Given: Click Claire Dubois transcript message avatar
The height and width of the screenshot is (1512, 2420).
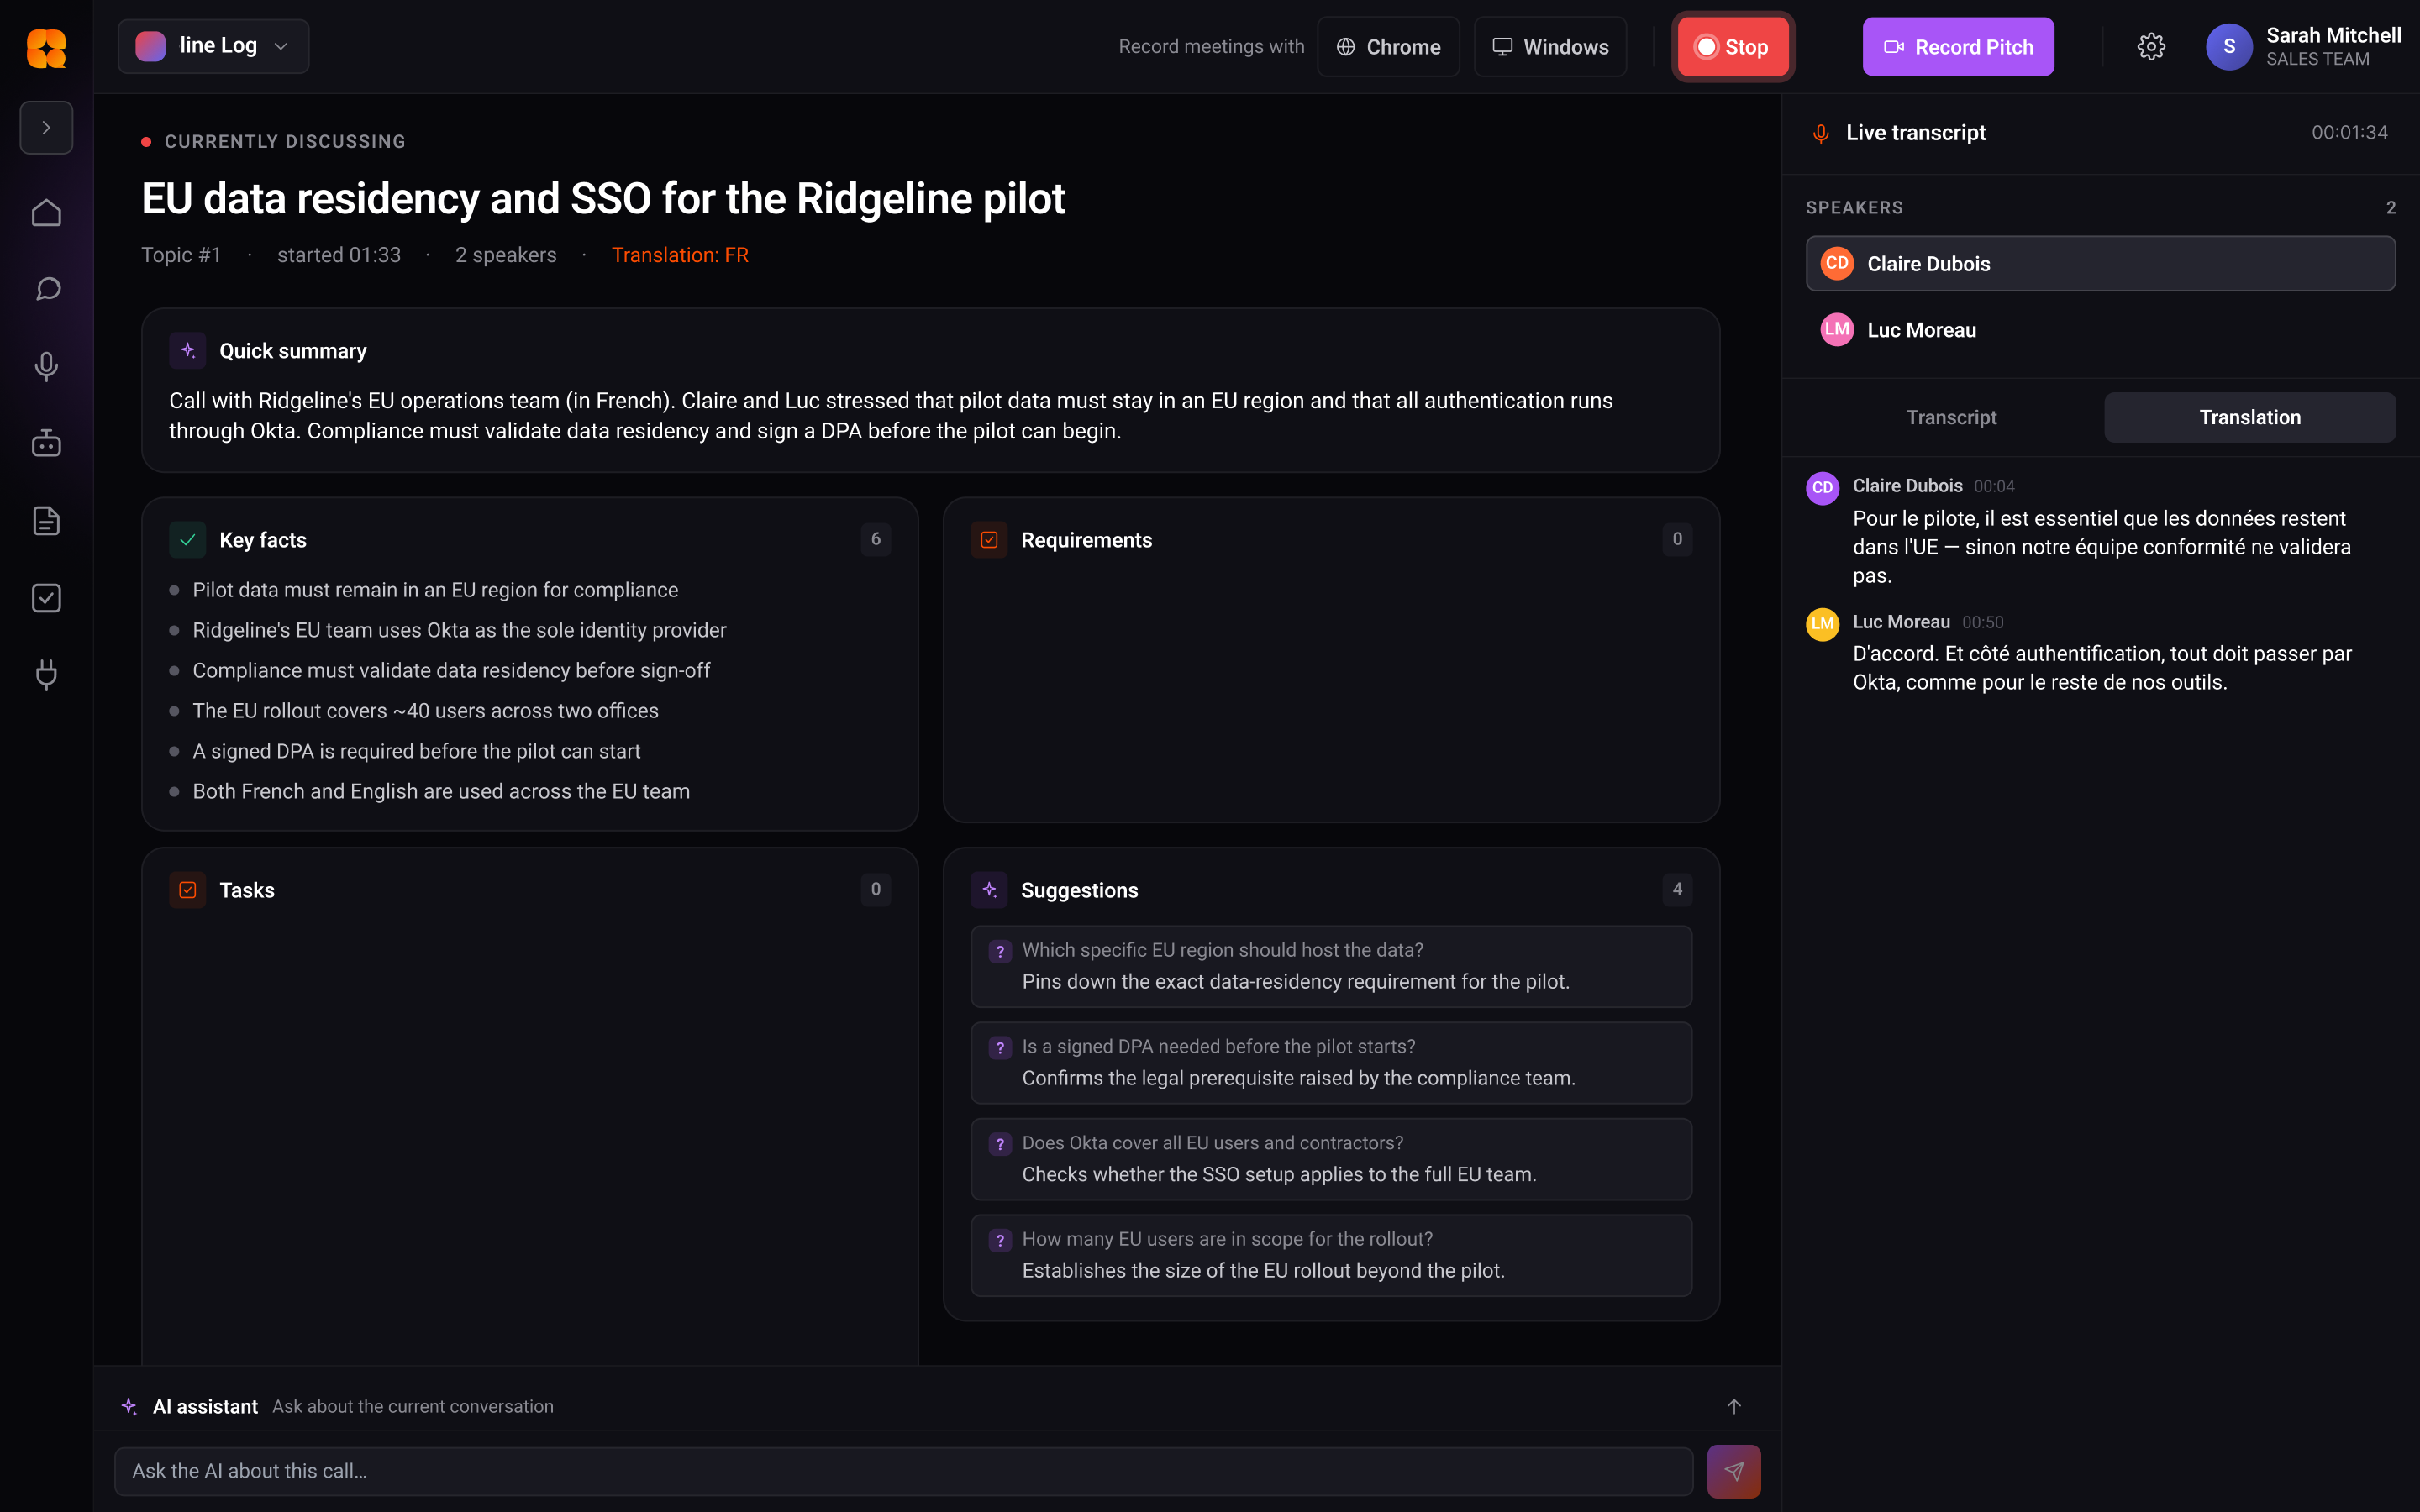Looking at the screenshot, I should click(x=1822, y=488).
